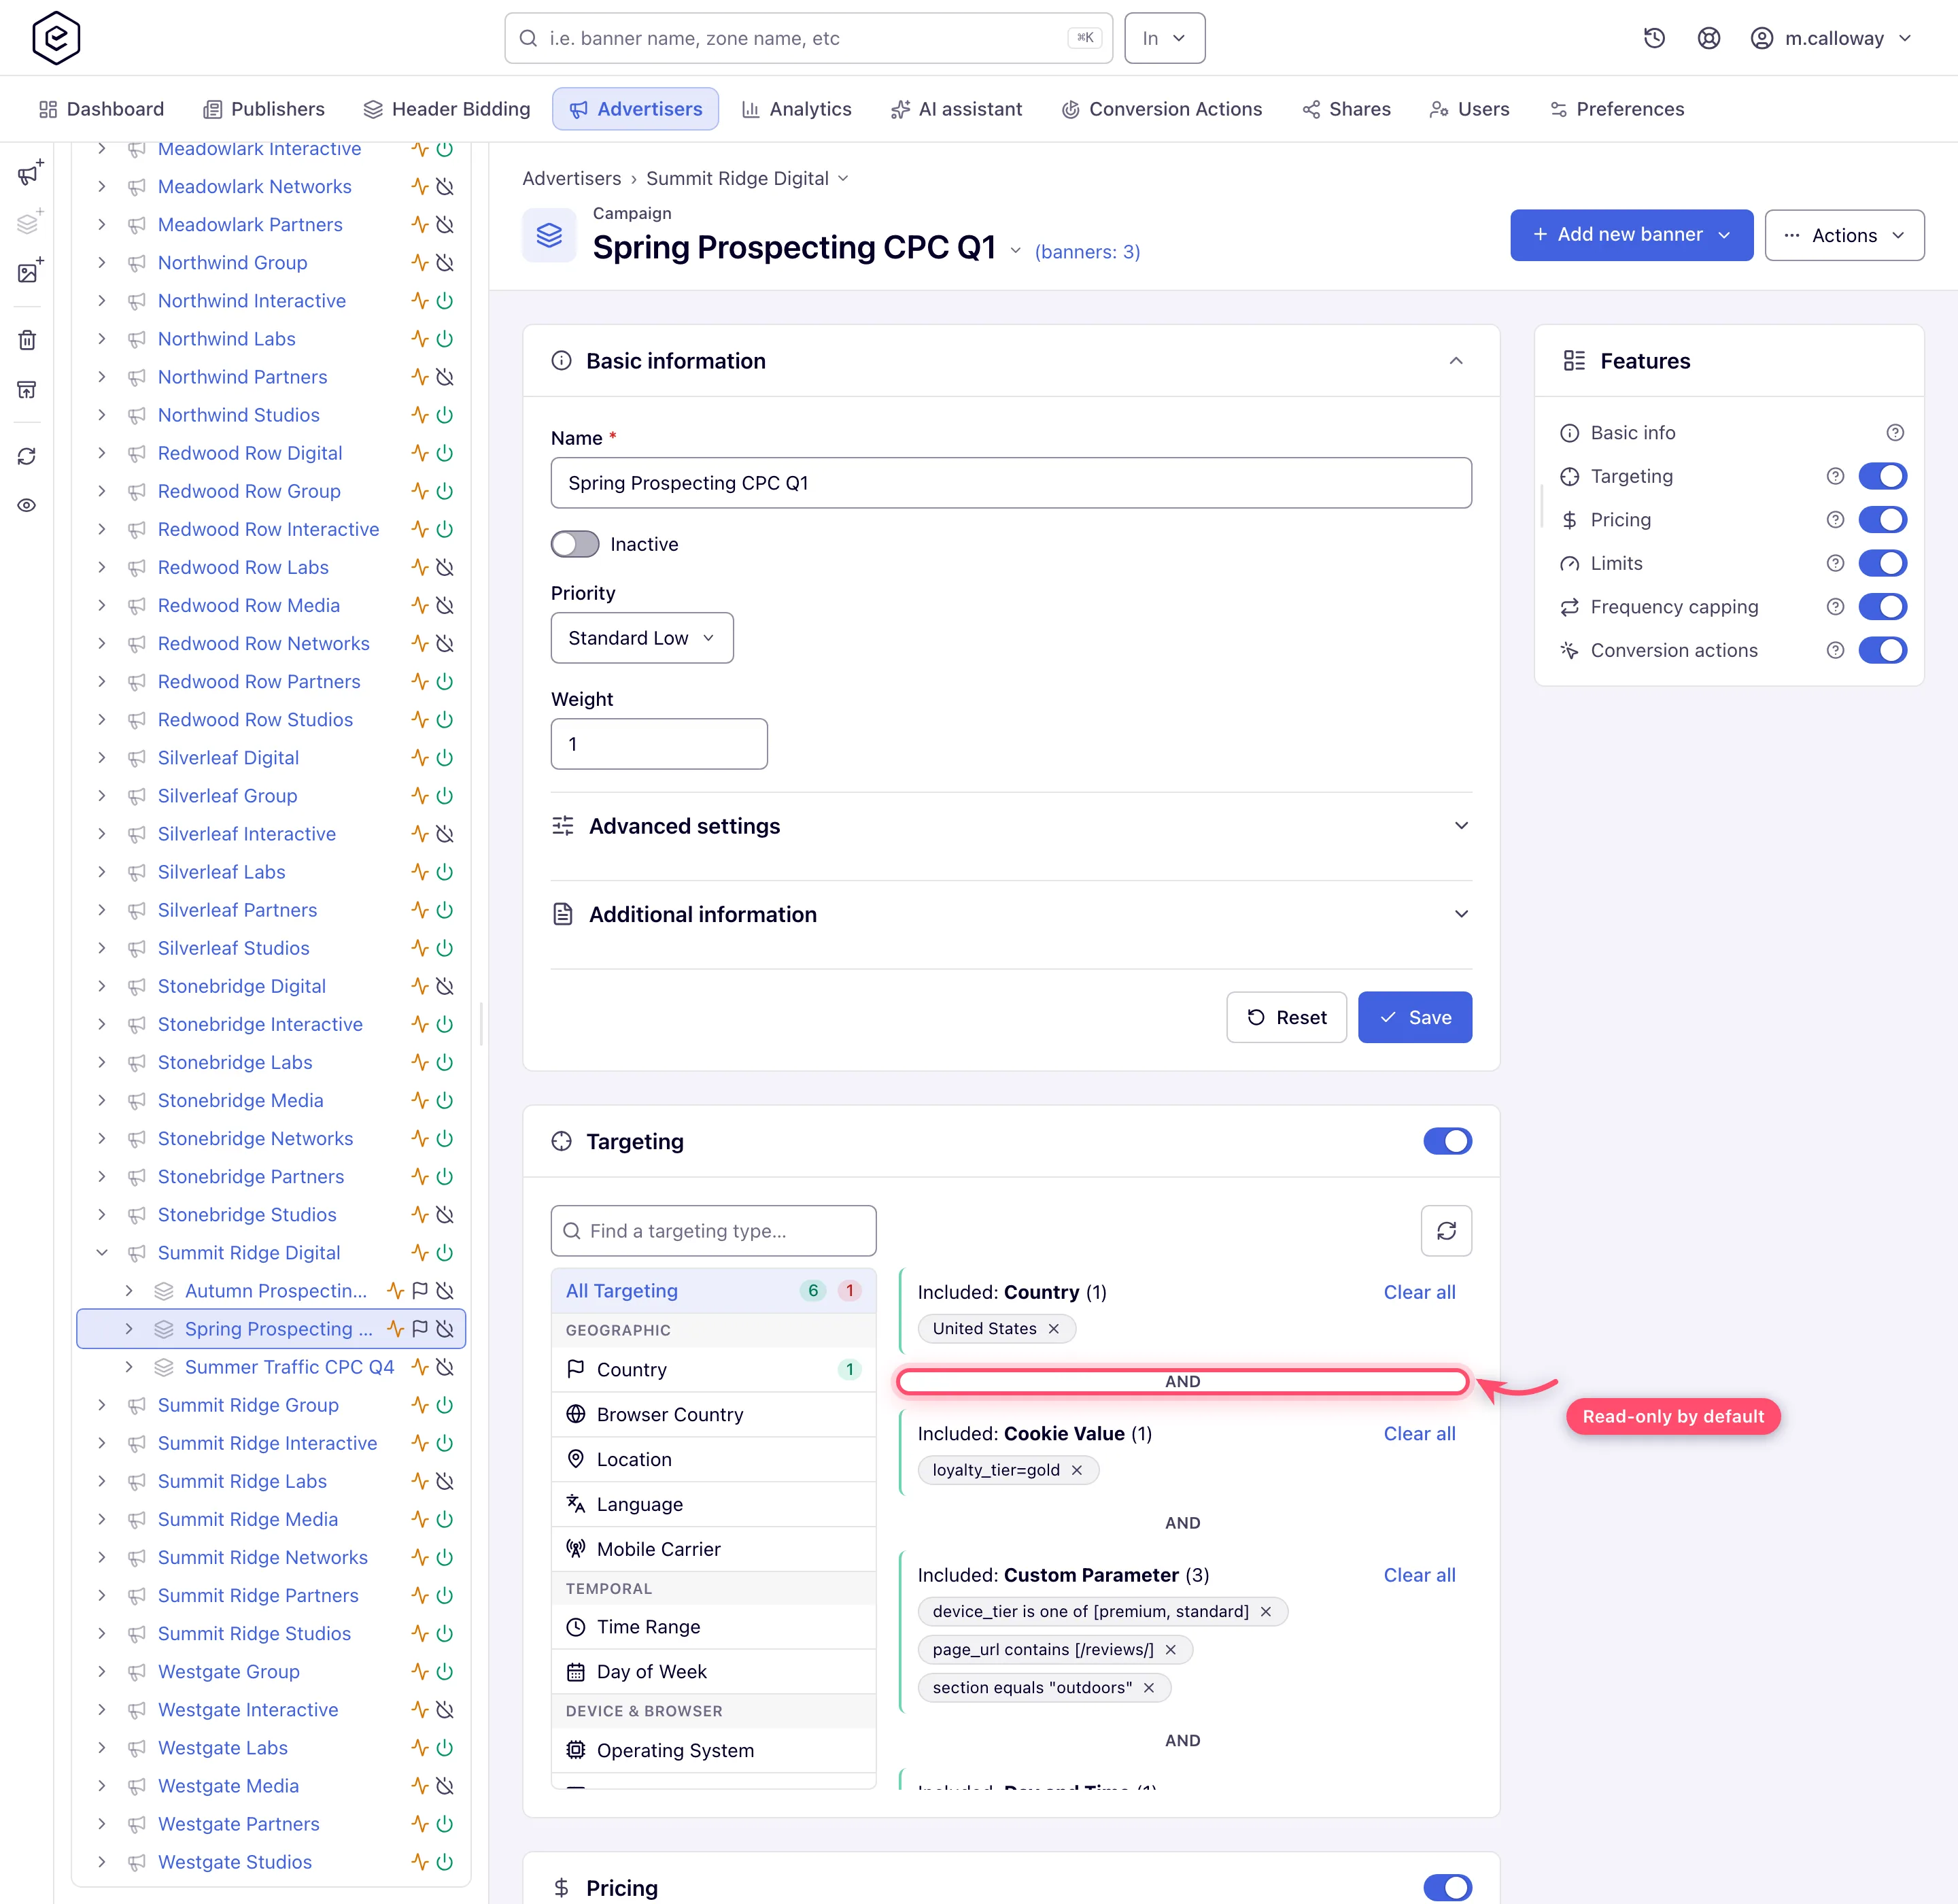Screen dimensions: 1958x1904
Task: Click the Targeting help question mark icon
Action: click(x=1835, y=476)
